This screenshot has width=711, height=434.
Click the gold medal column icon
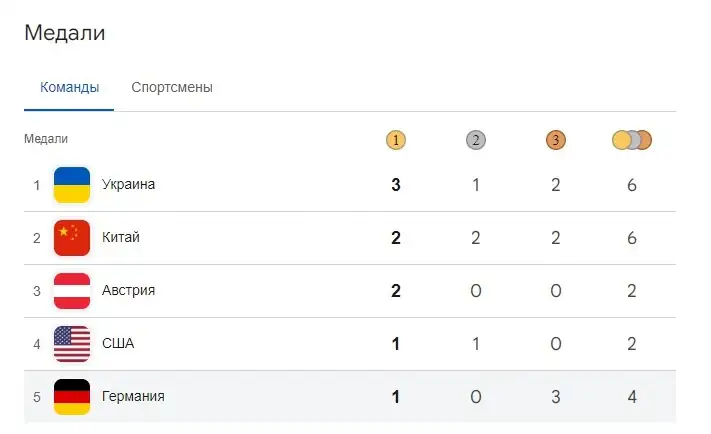396,140
